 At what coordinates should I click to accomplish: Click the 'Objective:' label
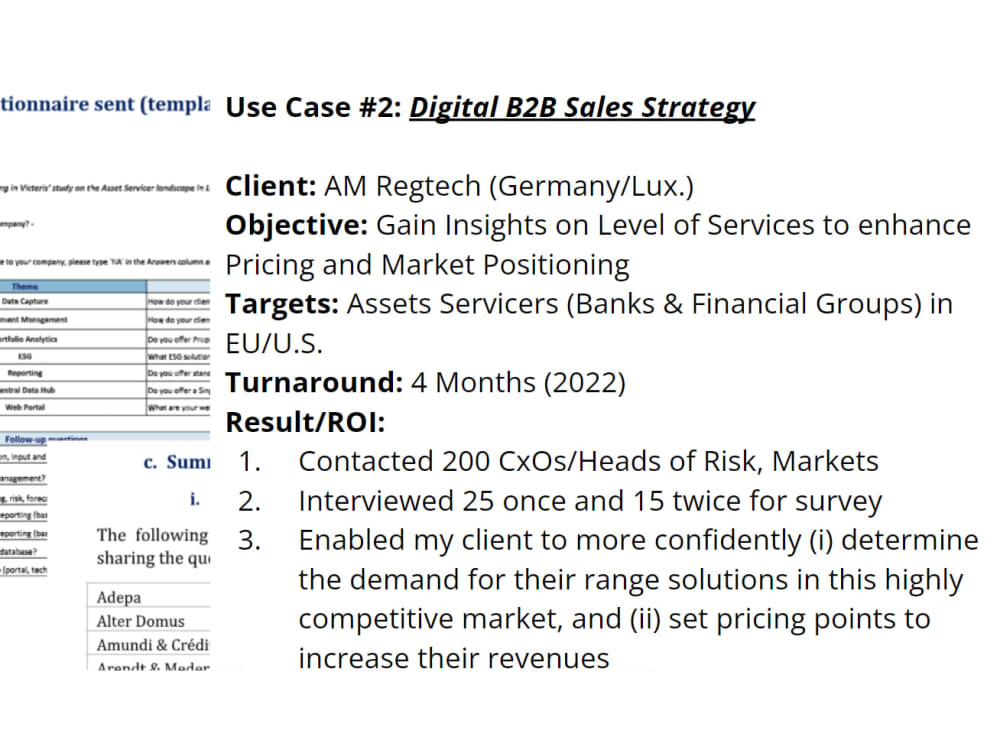coord(297,226)
